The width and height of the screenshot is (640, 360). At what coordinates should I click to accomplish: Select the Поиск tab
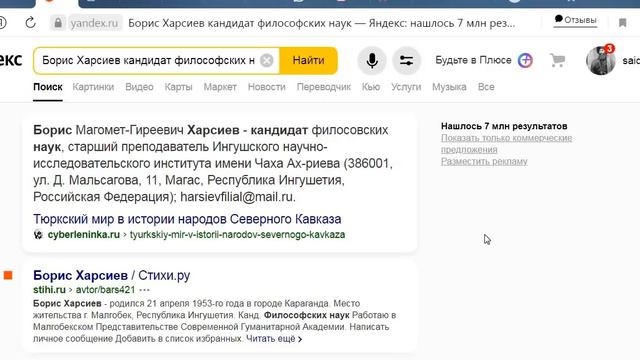point(48,87)
